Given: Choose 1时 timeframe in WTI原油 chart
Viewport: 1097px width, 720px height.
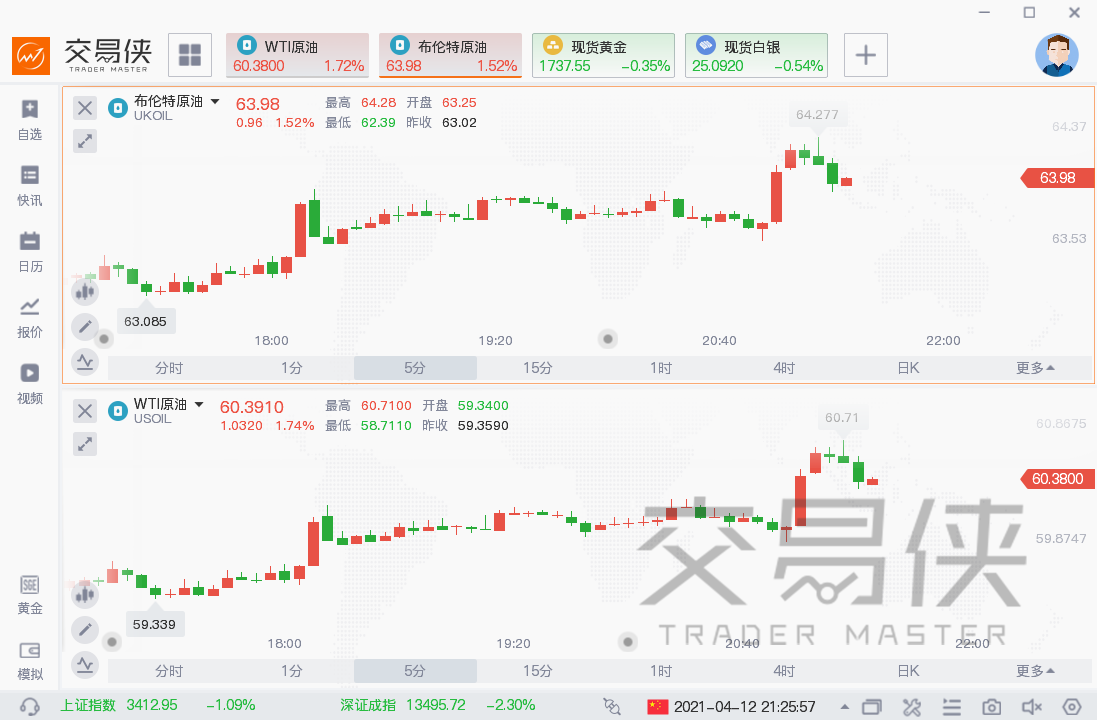Looking at the screenshot, I should click(x=661, y=671).
